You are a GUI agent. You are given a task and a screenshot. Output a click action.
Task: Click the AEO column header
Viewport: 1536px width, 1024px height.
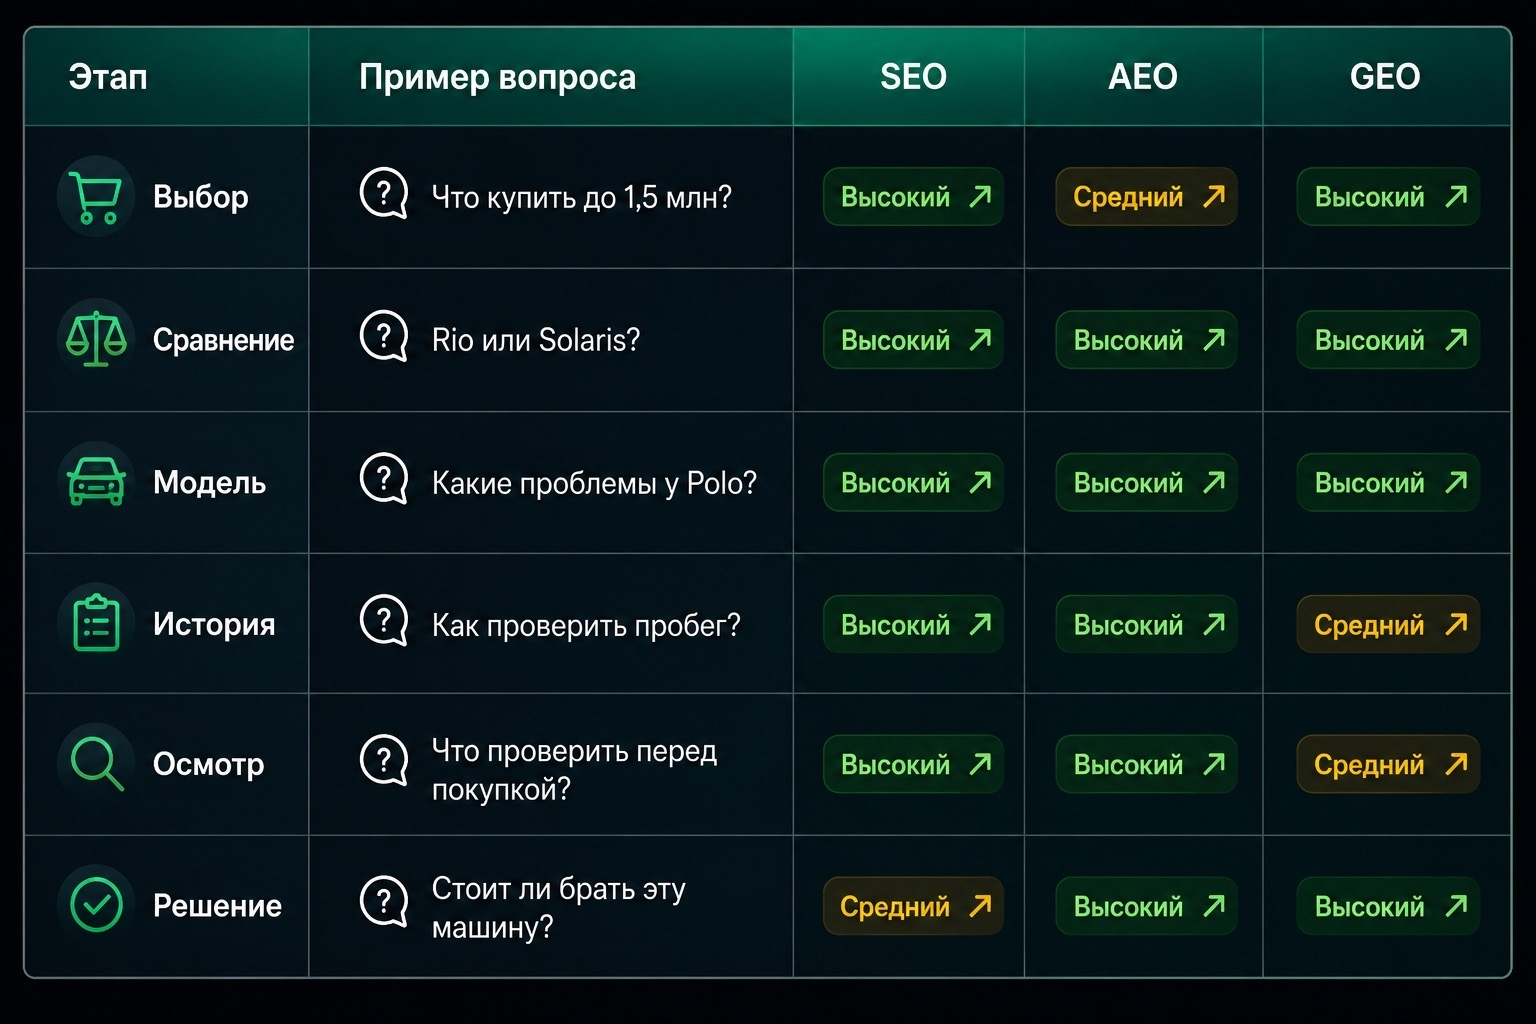[1143, 77]
